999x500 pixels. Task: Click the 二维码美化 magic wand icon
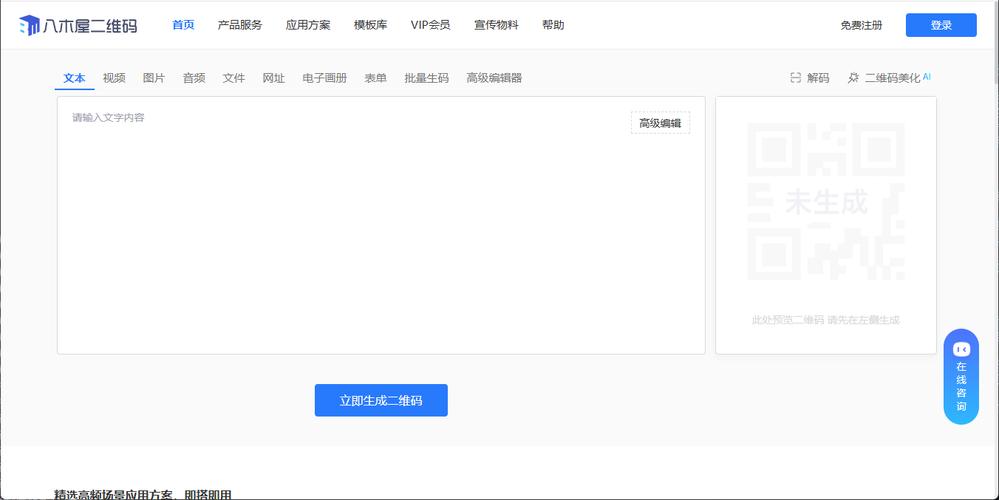pyautogui.click(x=853, y=78)
